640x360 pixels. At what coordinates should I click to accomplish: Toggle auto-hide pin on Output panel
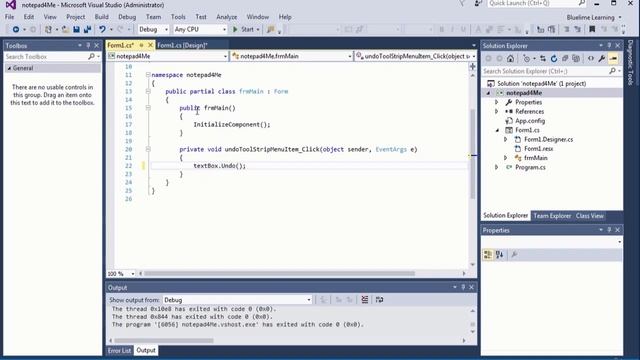point(463,287)
